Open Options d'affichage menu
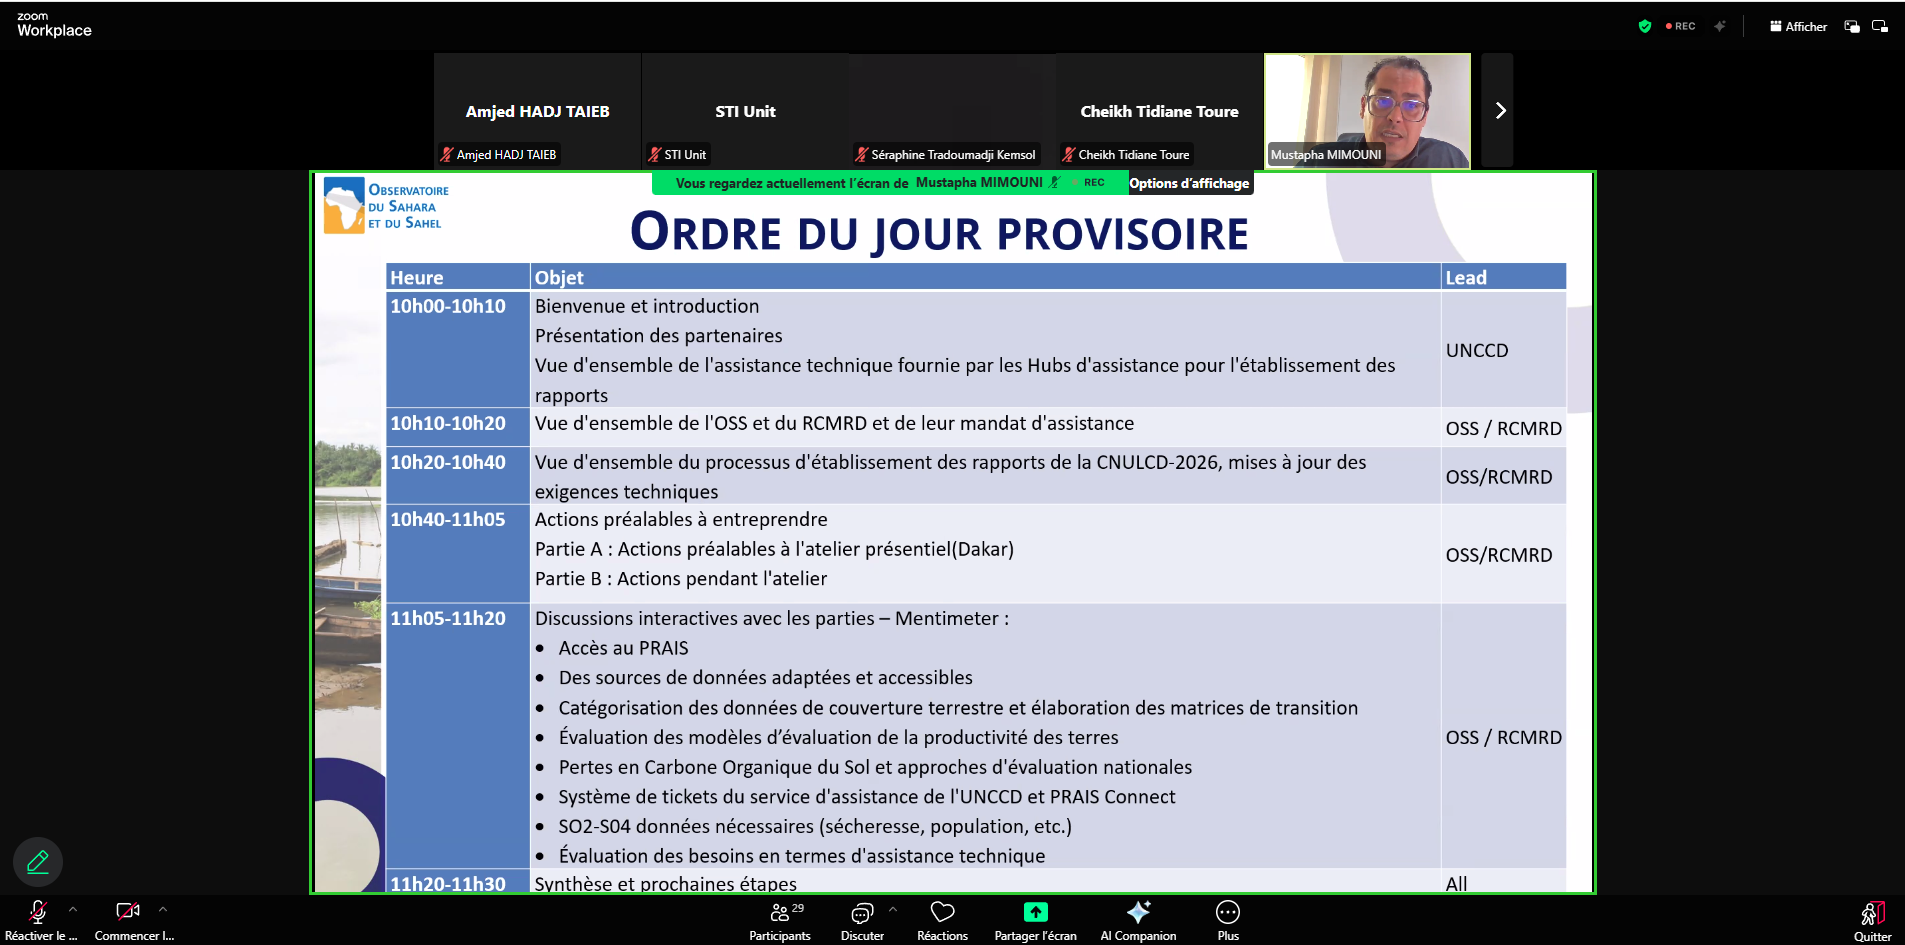 tap(1189, 183)
